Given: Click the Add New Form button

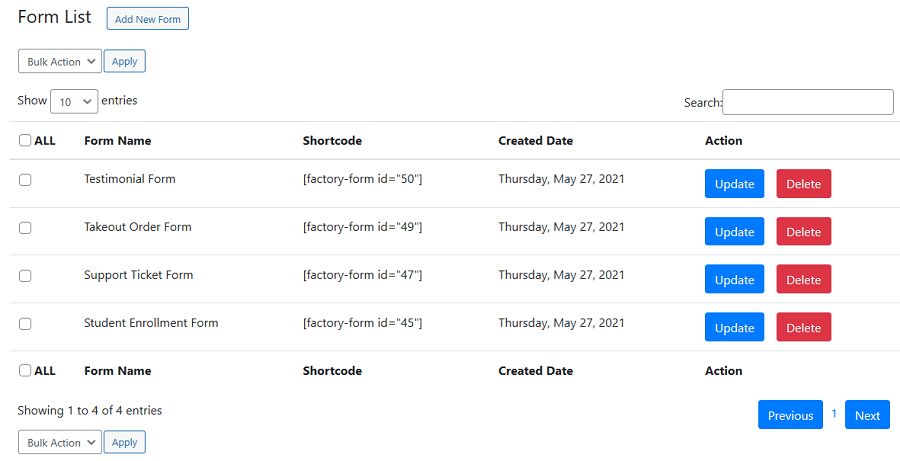Looking at the screenshot, I should click(147, 19).
